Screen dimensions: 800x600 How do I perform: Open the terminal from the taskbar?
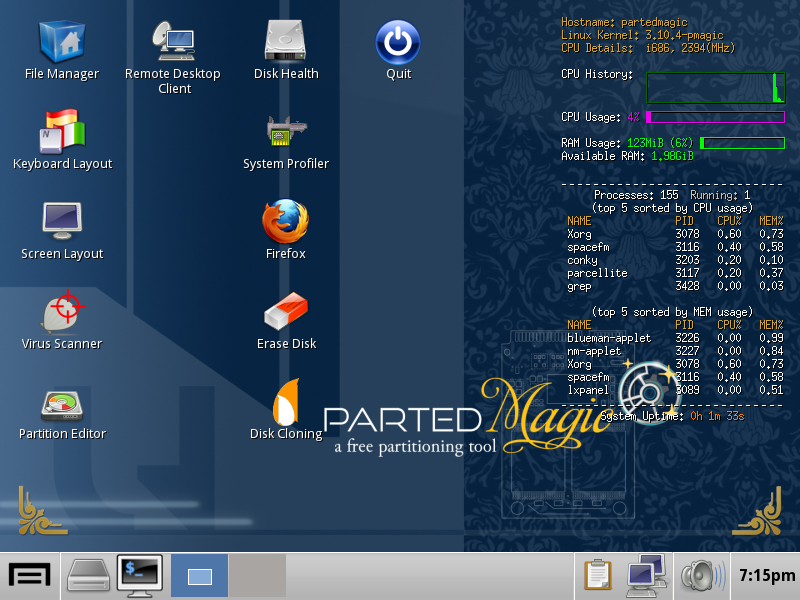139,576
